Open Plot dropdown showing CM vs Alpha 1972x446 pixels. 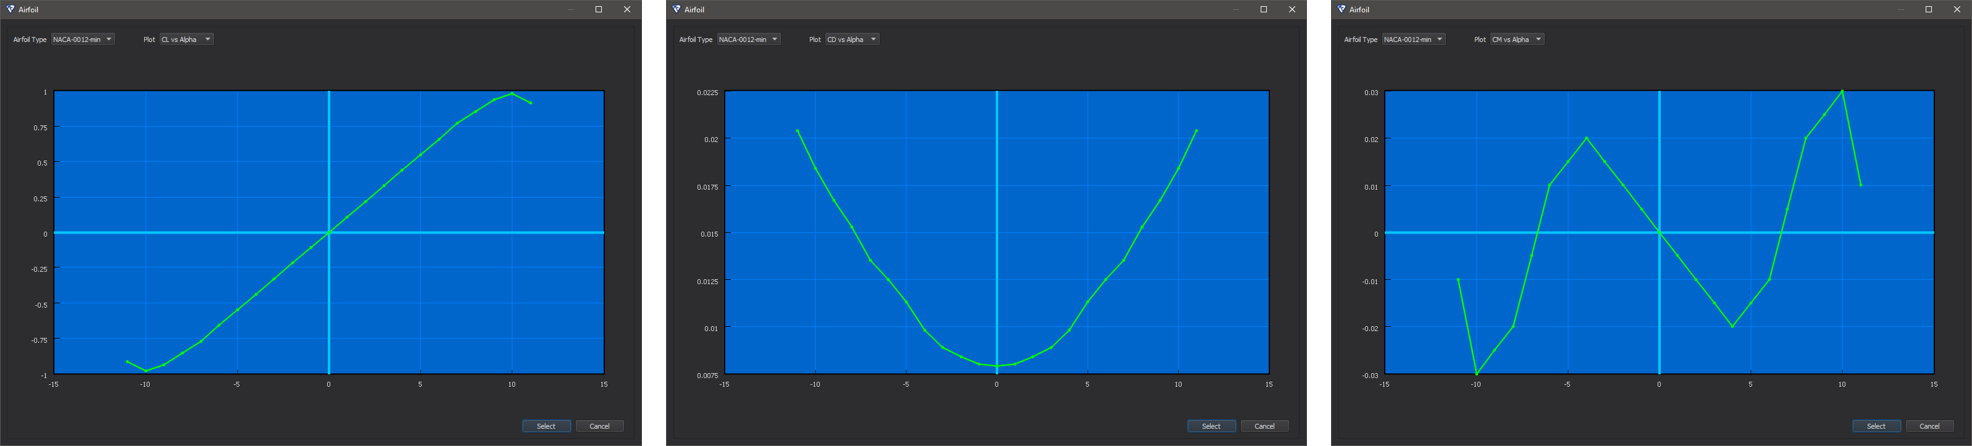[1517, 40]
